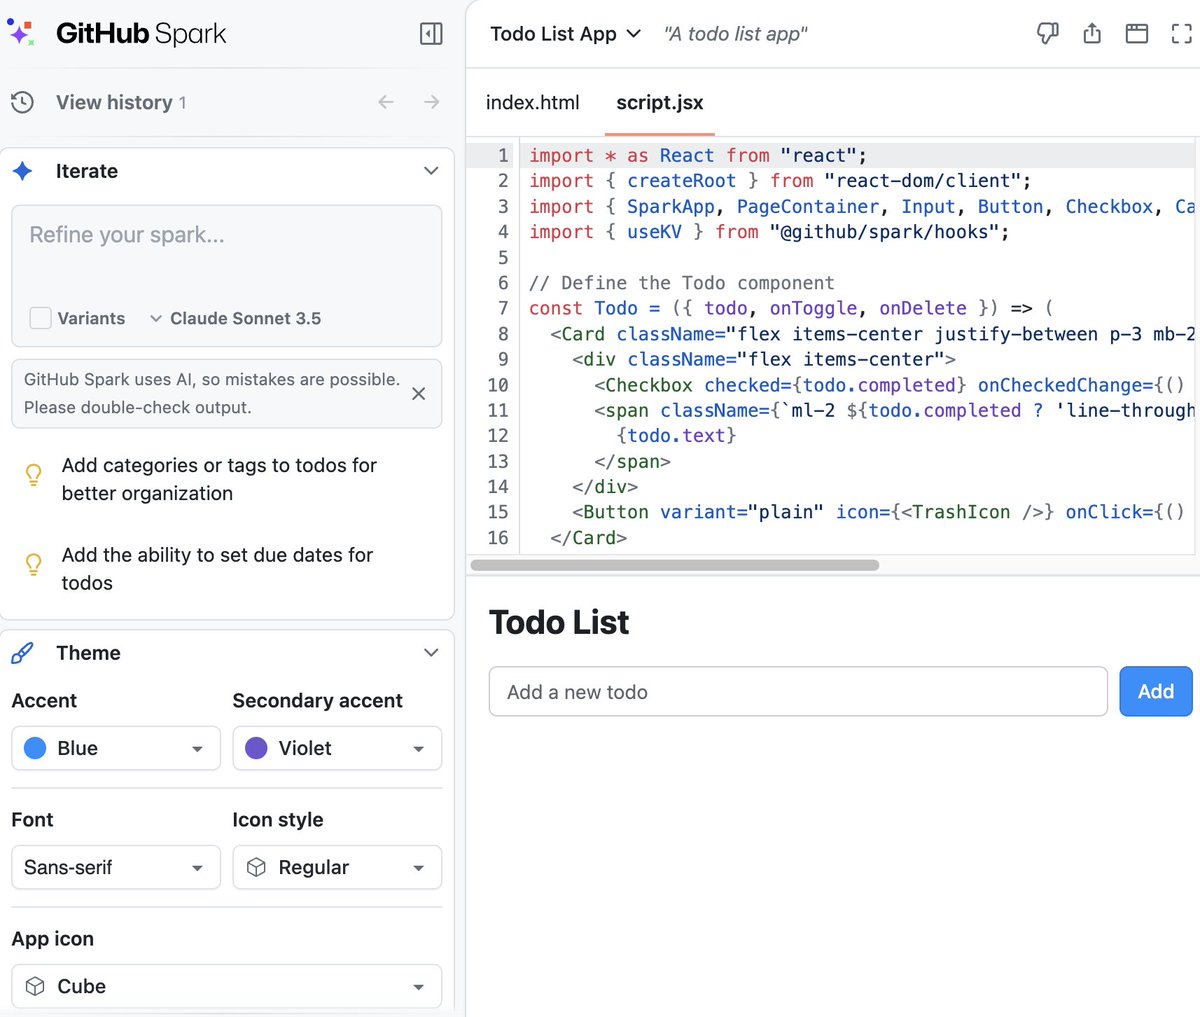Collapse the sidebar panel icon
Image resolution: width=1200 pixels, height=1017 pixels.
[431, 34]
